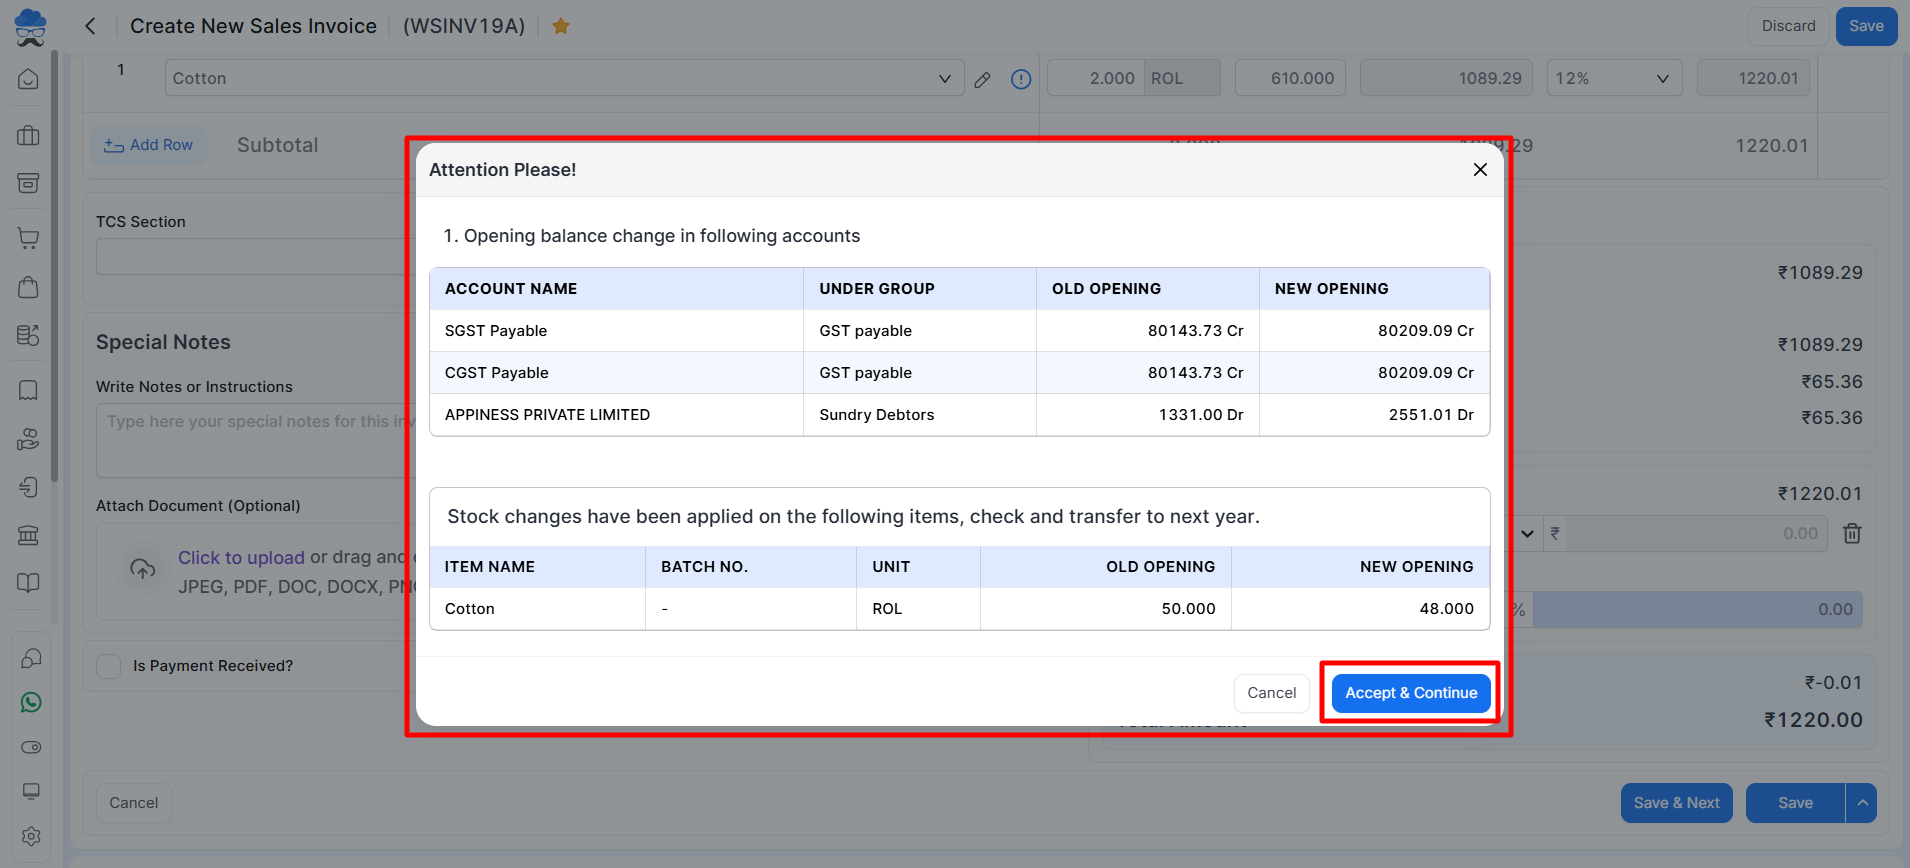This screenshot has height=868, width=1910.
Task: Click the pencil edit icon beside Cotton
Action: point(982,79)
